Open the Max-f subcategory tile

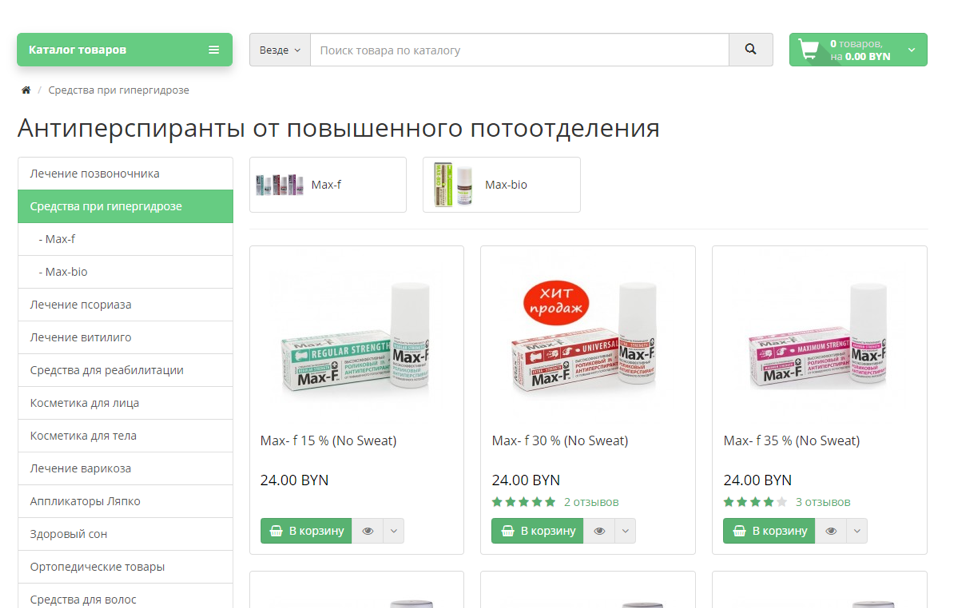(x=328, y=185)
